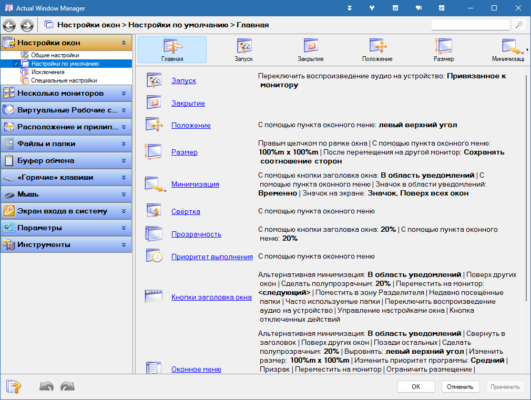The image size is (531, 400).
Task: Click the search magnifier button
Action: pos(518,25)
